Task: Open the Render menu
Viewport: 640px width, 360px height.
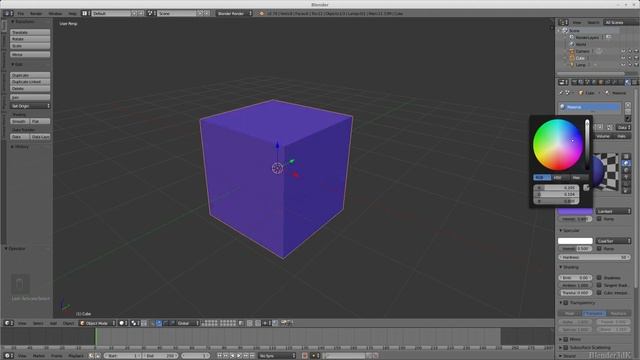Action: 36,13
